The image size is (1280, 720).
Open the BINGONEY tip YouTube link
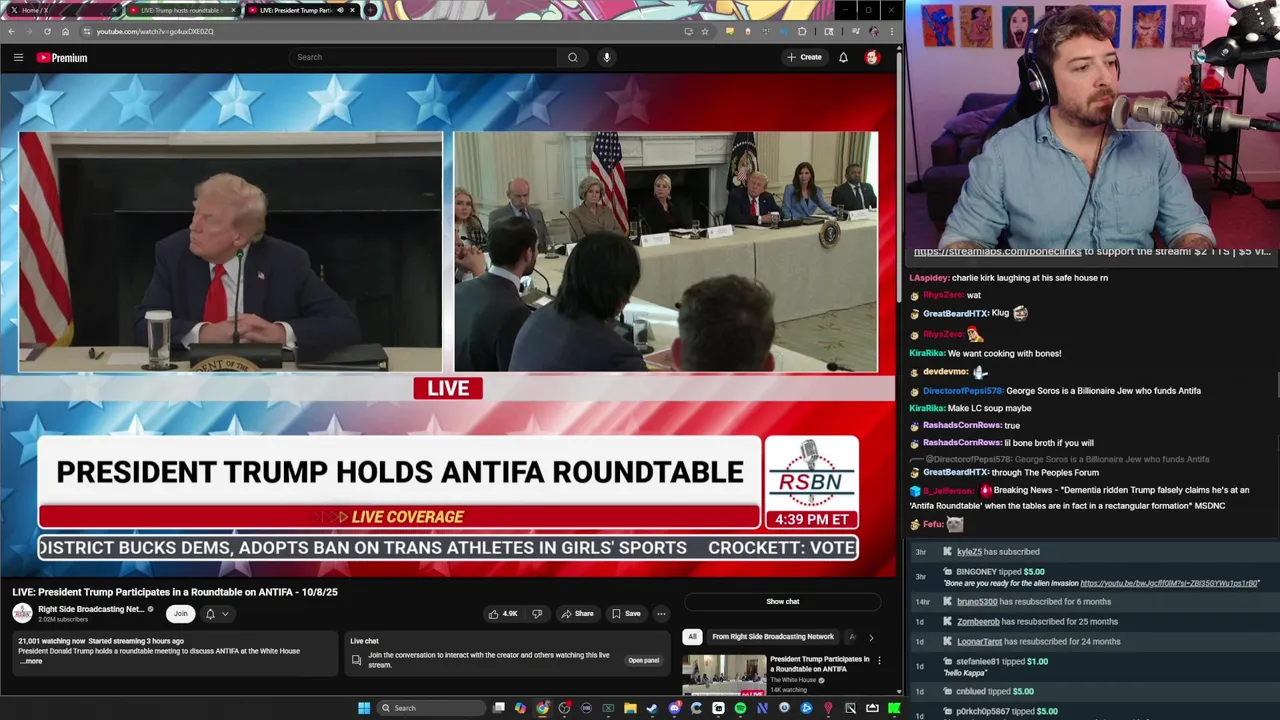click(1169, 583)
